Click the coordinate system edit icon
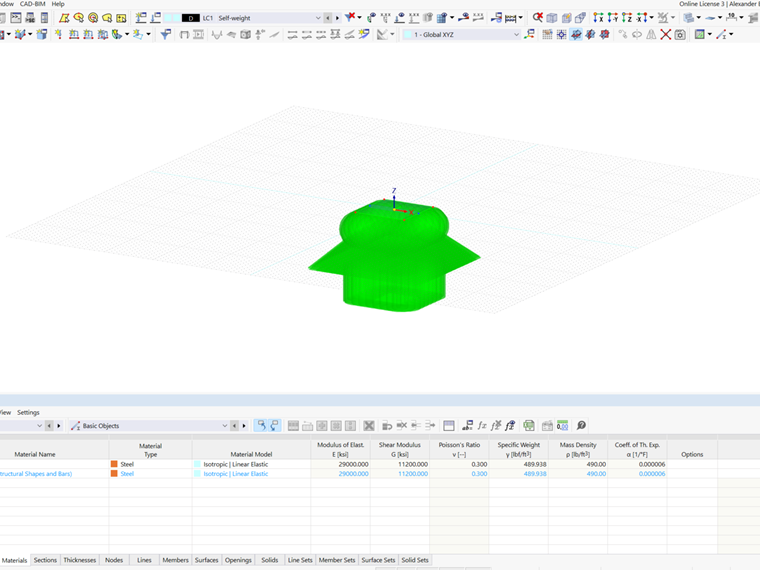The width and height of the screenshot is (760, 570). (530, 34)
